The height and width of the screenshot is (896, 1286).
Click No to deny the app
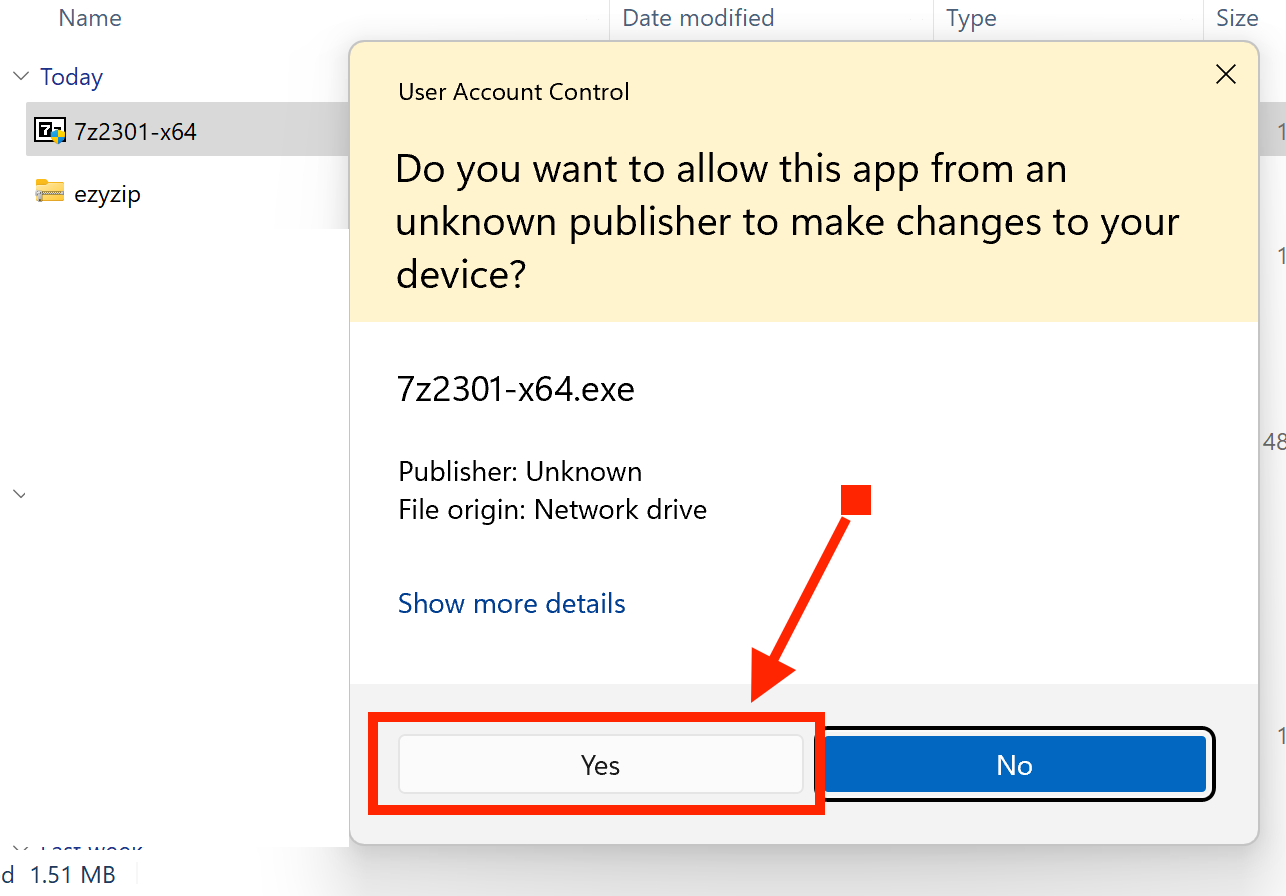[1014, 764]
